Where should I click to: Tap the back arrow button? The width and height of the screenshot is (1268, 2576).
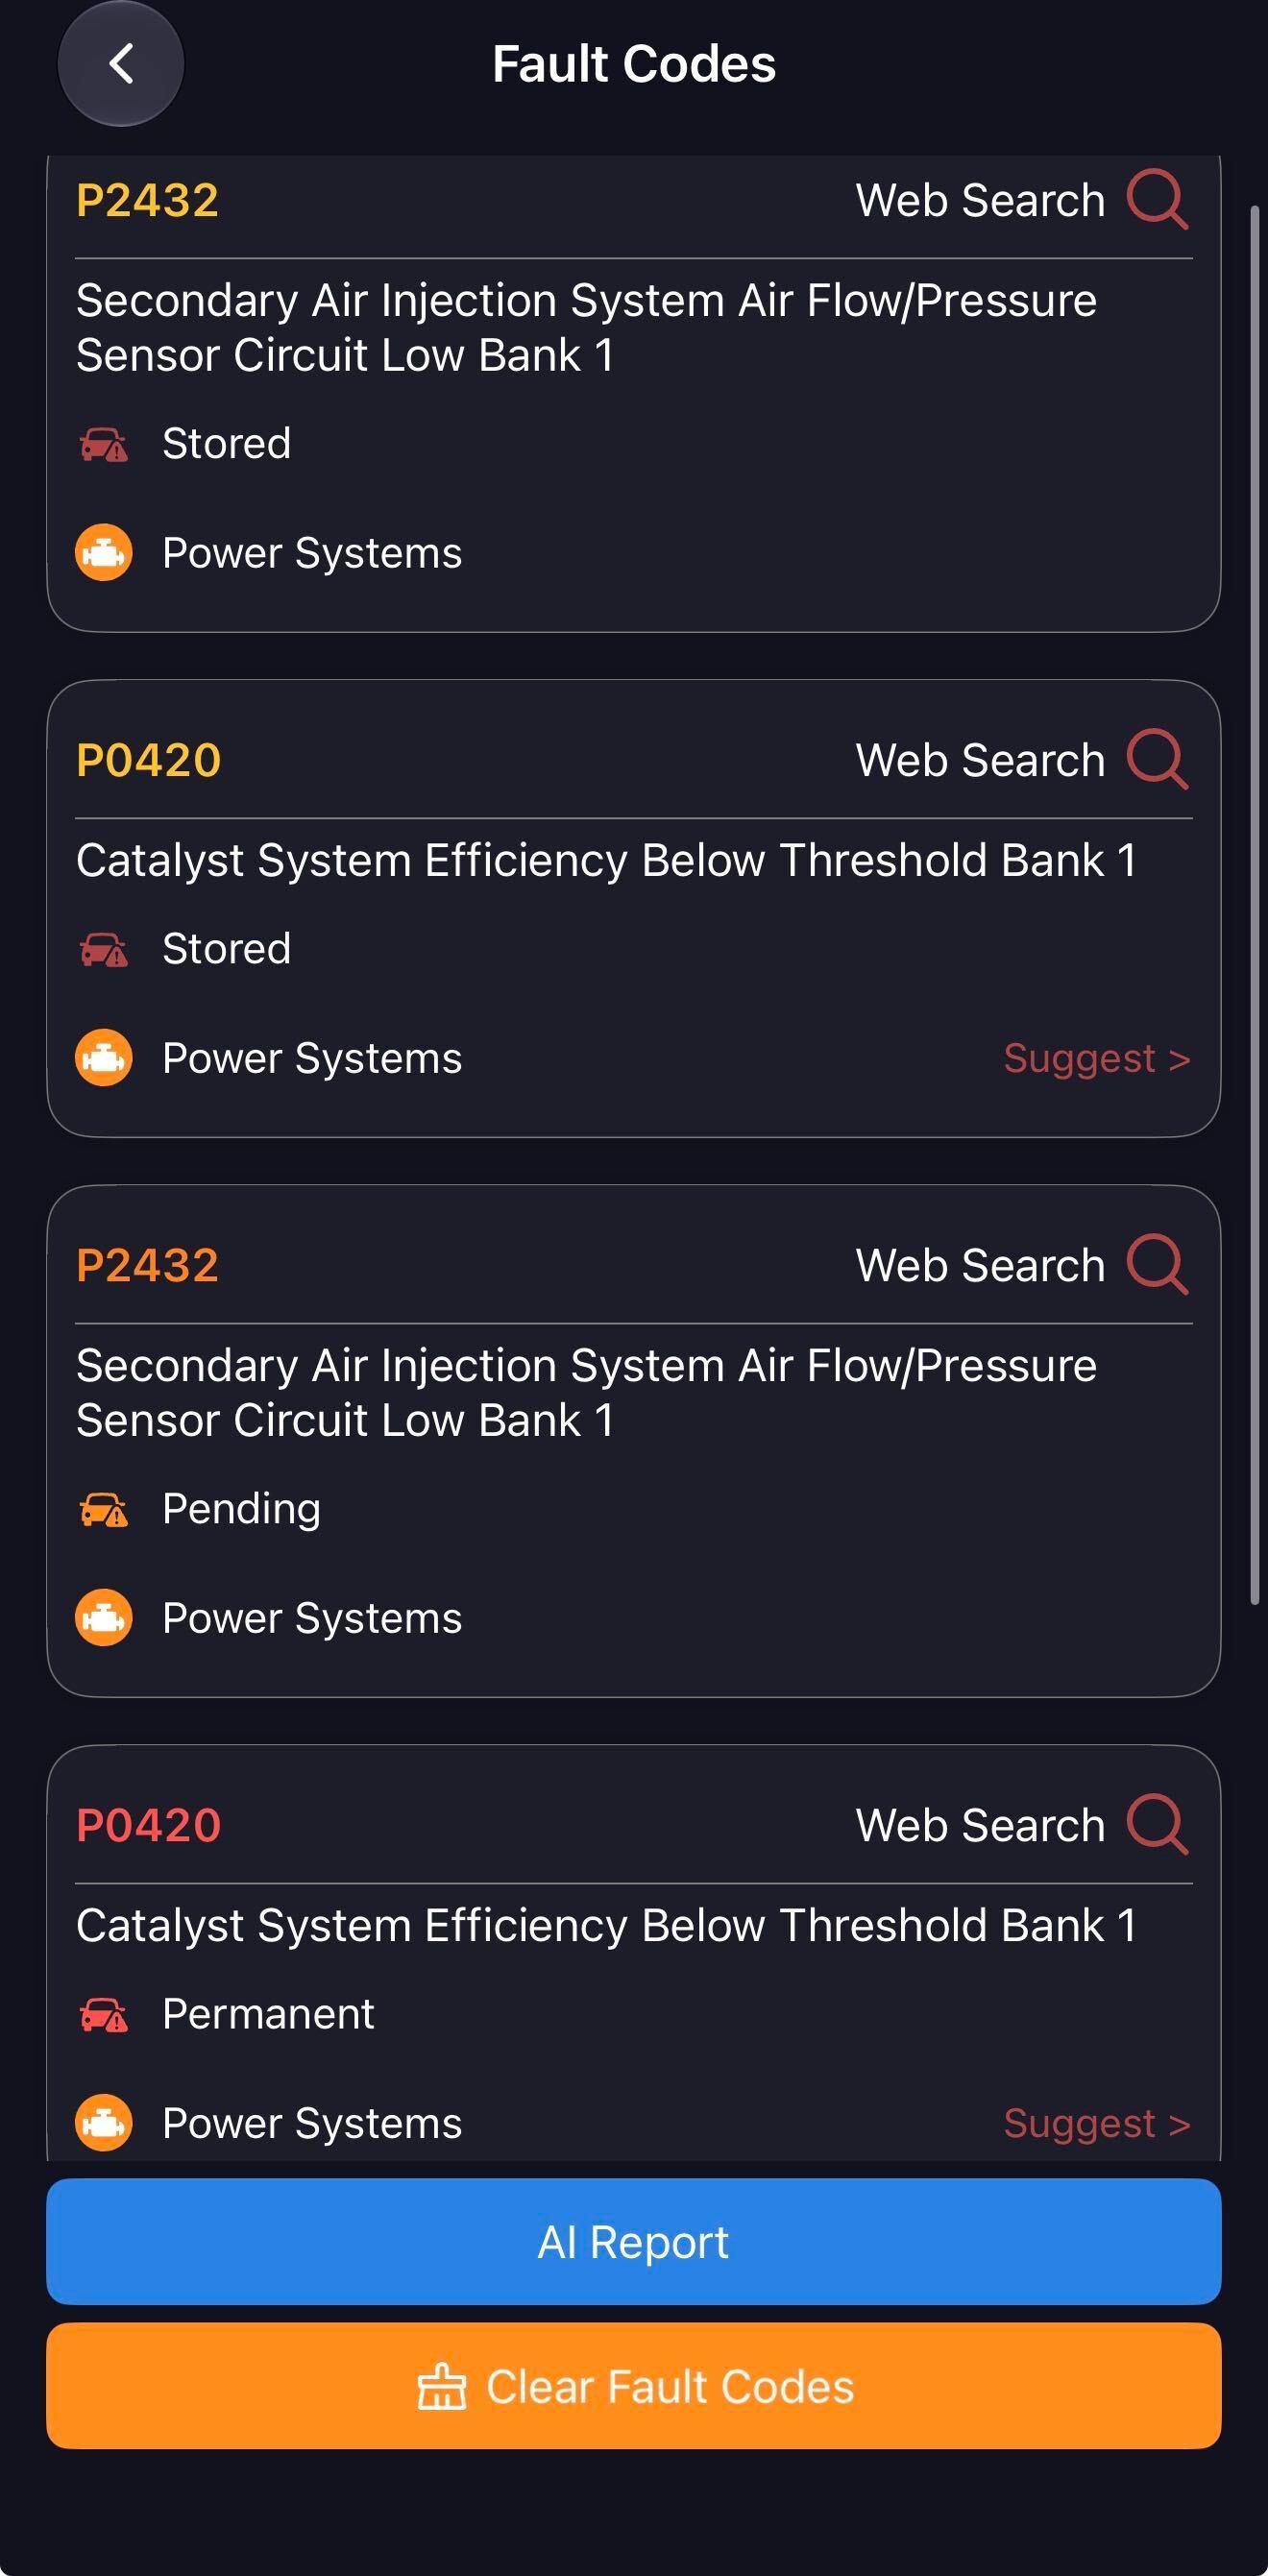click(x=121, y=64)
